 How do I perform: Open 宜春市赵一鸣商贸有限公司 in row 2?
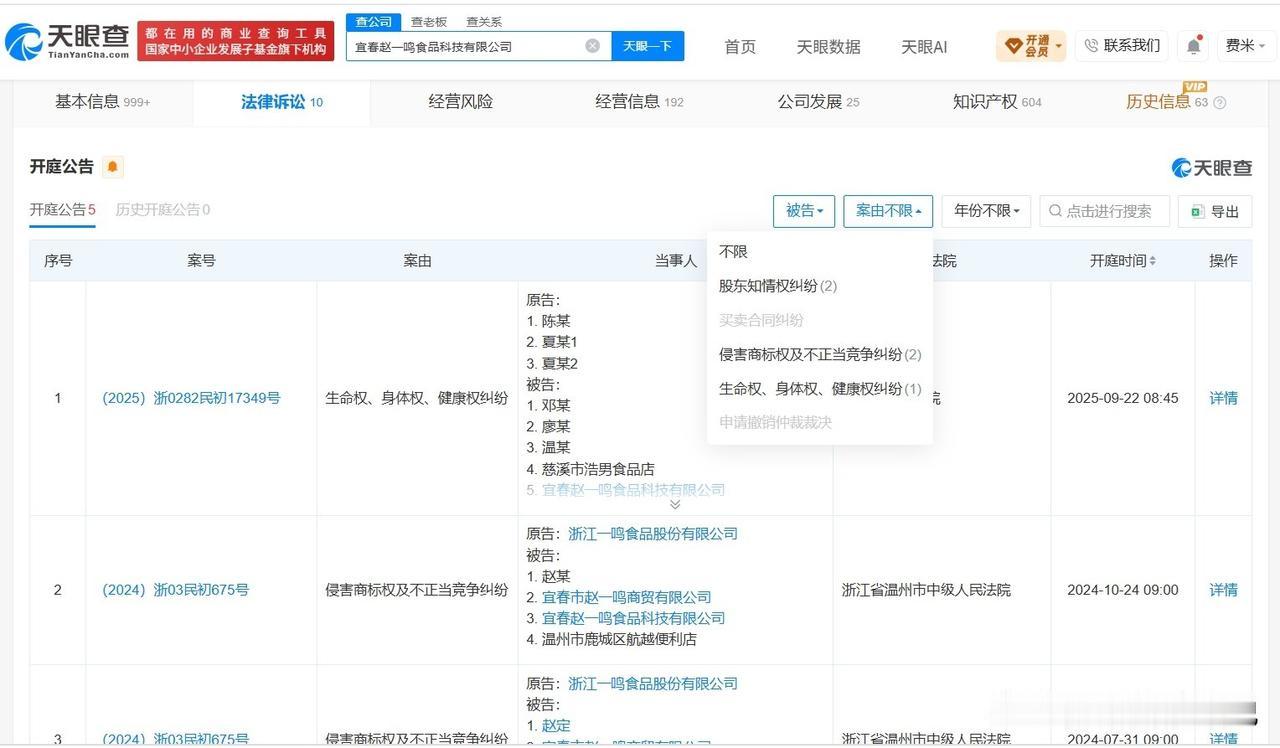[x=627, y=597]
